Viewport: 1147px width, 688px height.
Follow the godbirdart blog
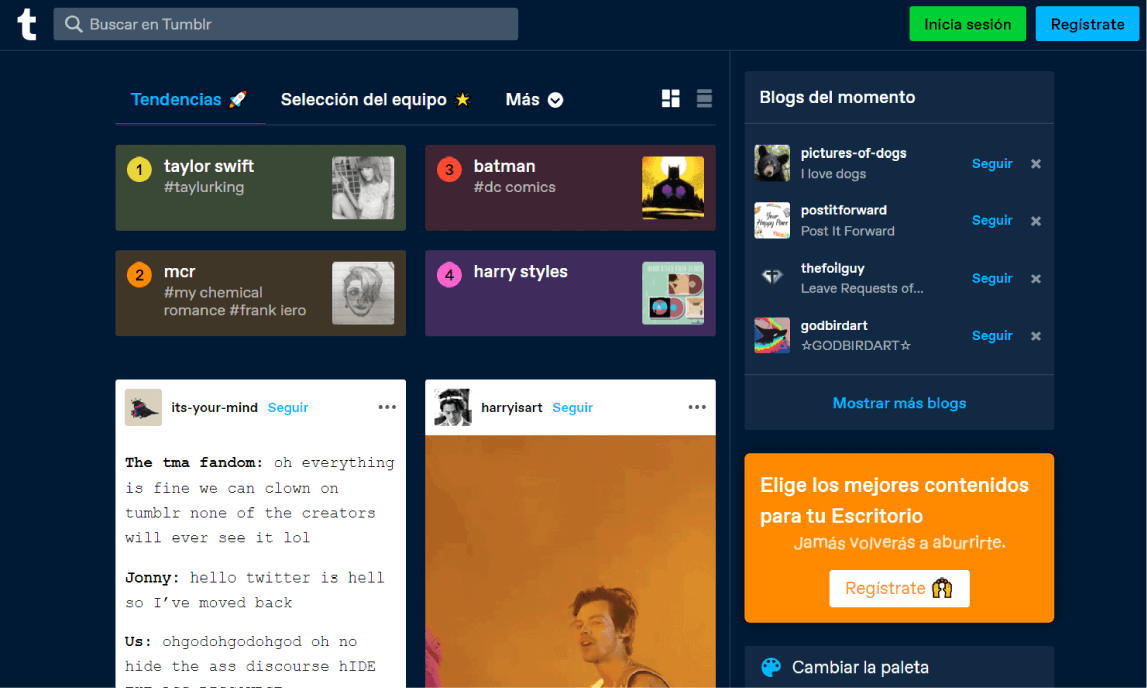pyautogui.click(x=992, y=336)
